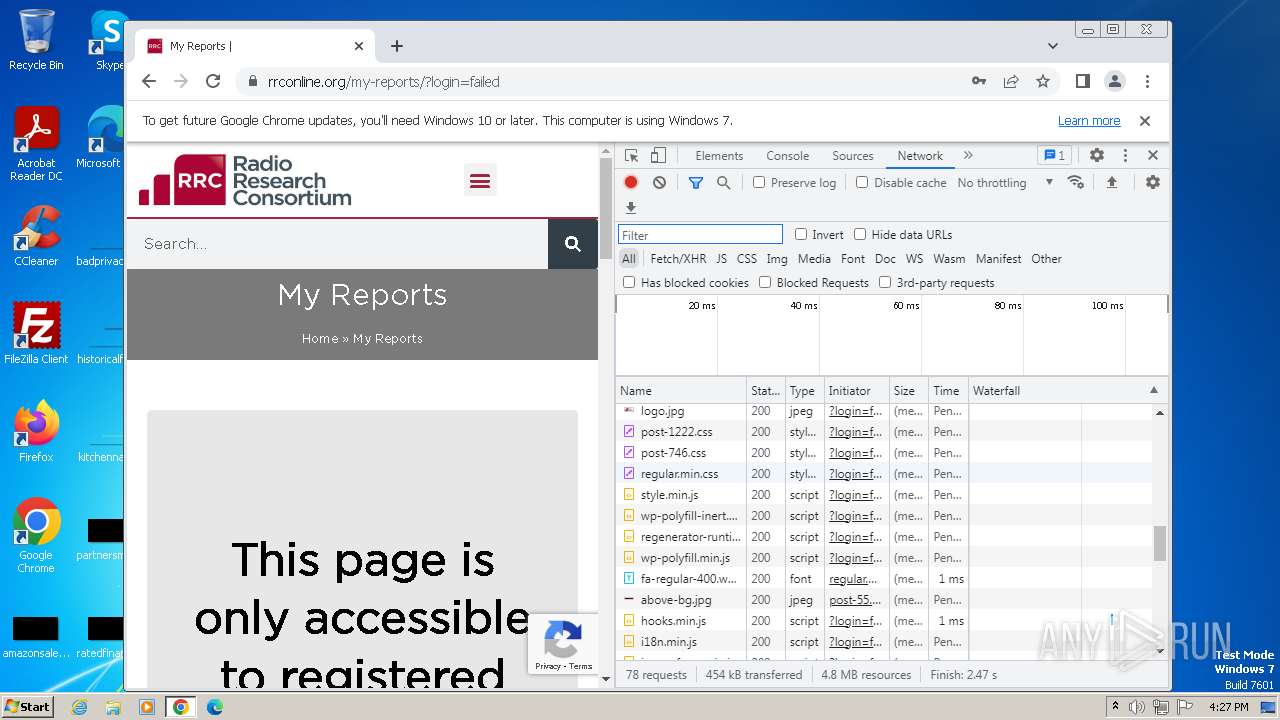
Task: Open the RRC site hamburger menu
Action: [x=480, y=180]
